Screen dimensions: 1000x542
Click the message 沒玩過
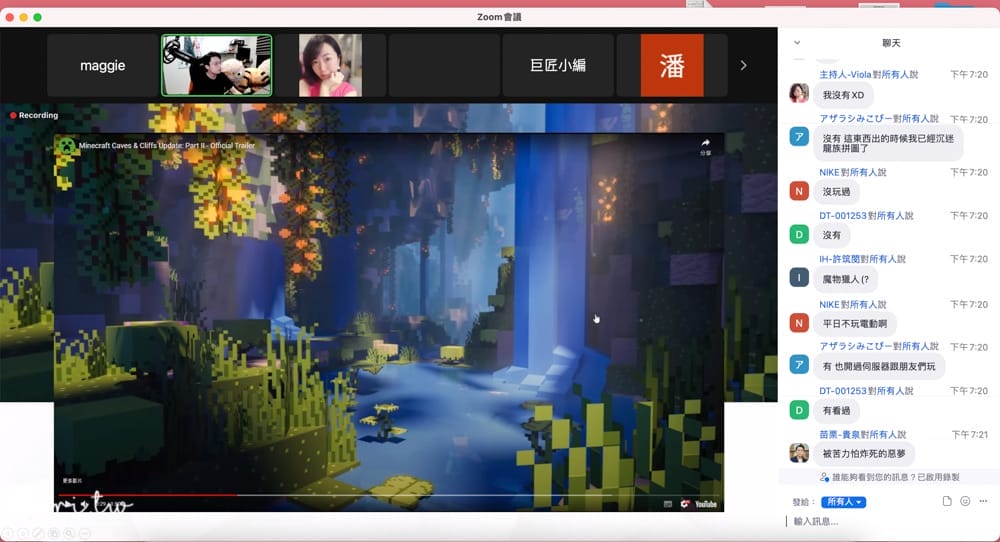tap(836, 191)
